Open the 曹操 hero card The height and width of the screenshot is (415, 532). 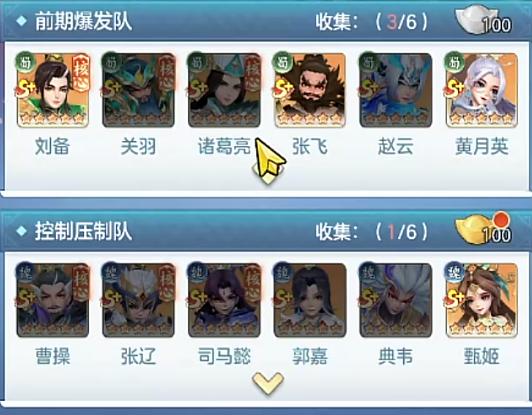pyautogui.click(x=53, y=300)
